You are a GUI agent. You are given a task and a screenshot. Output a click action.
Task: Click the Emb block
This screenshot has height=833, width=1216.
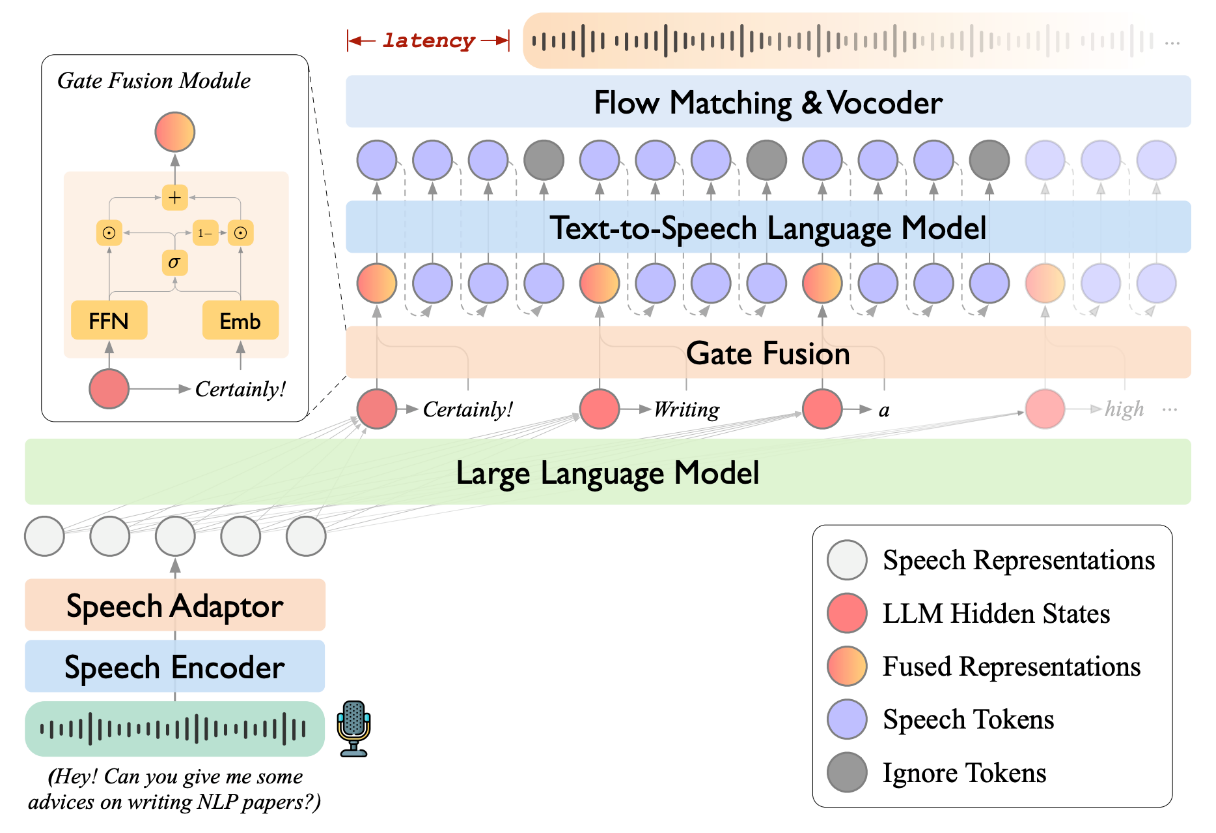click(240, 321)
